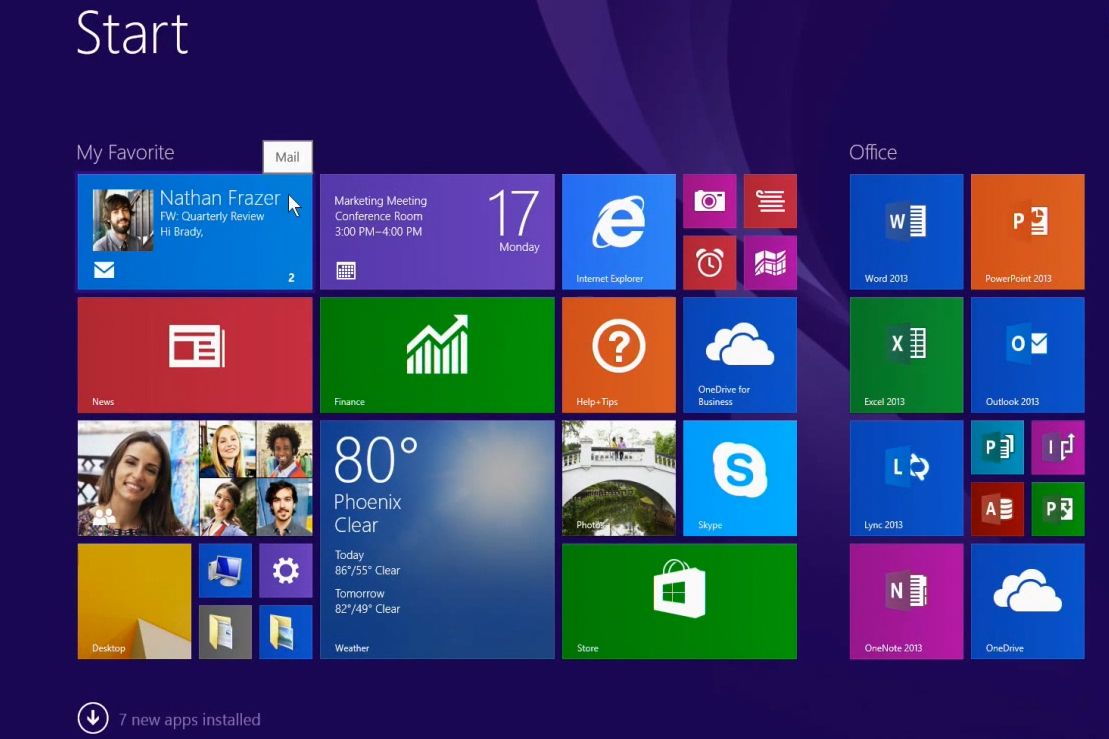Screen dimensions: 1109x739
Task: Open the Finance tile
Action: click(437, 355)
